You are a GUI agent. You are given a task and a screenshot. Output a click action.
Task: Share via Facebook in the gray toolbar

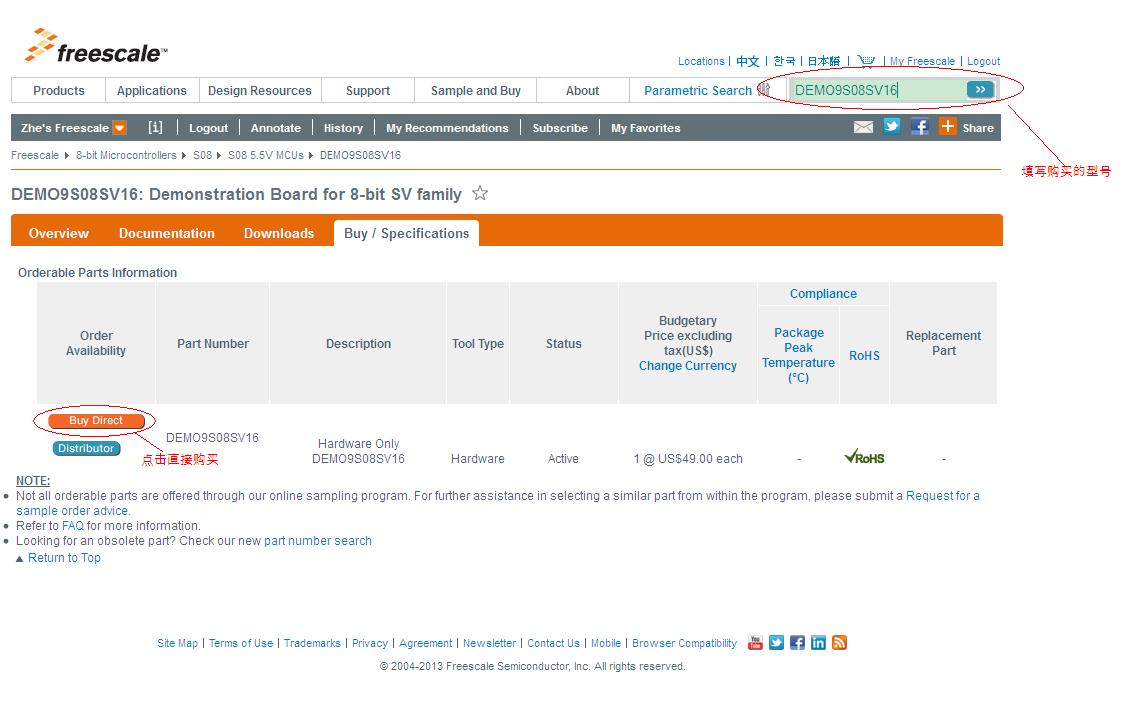pos(920,127)
